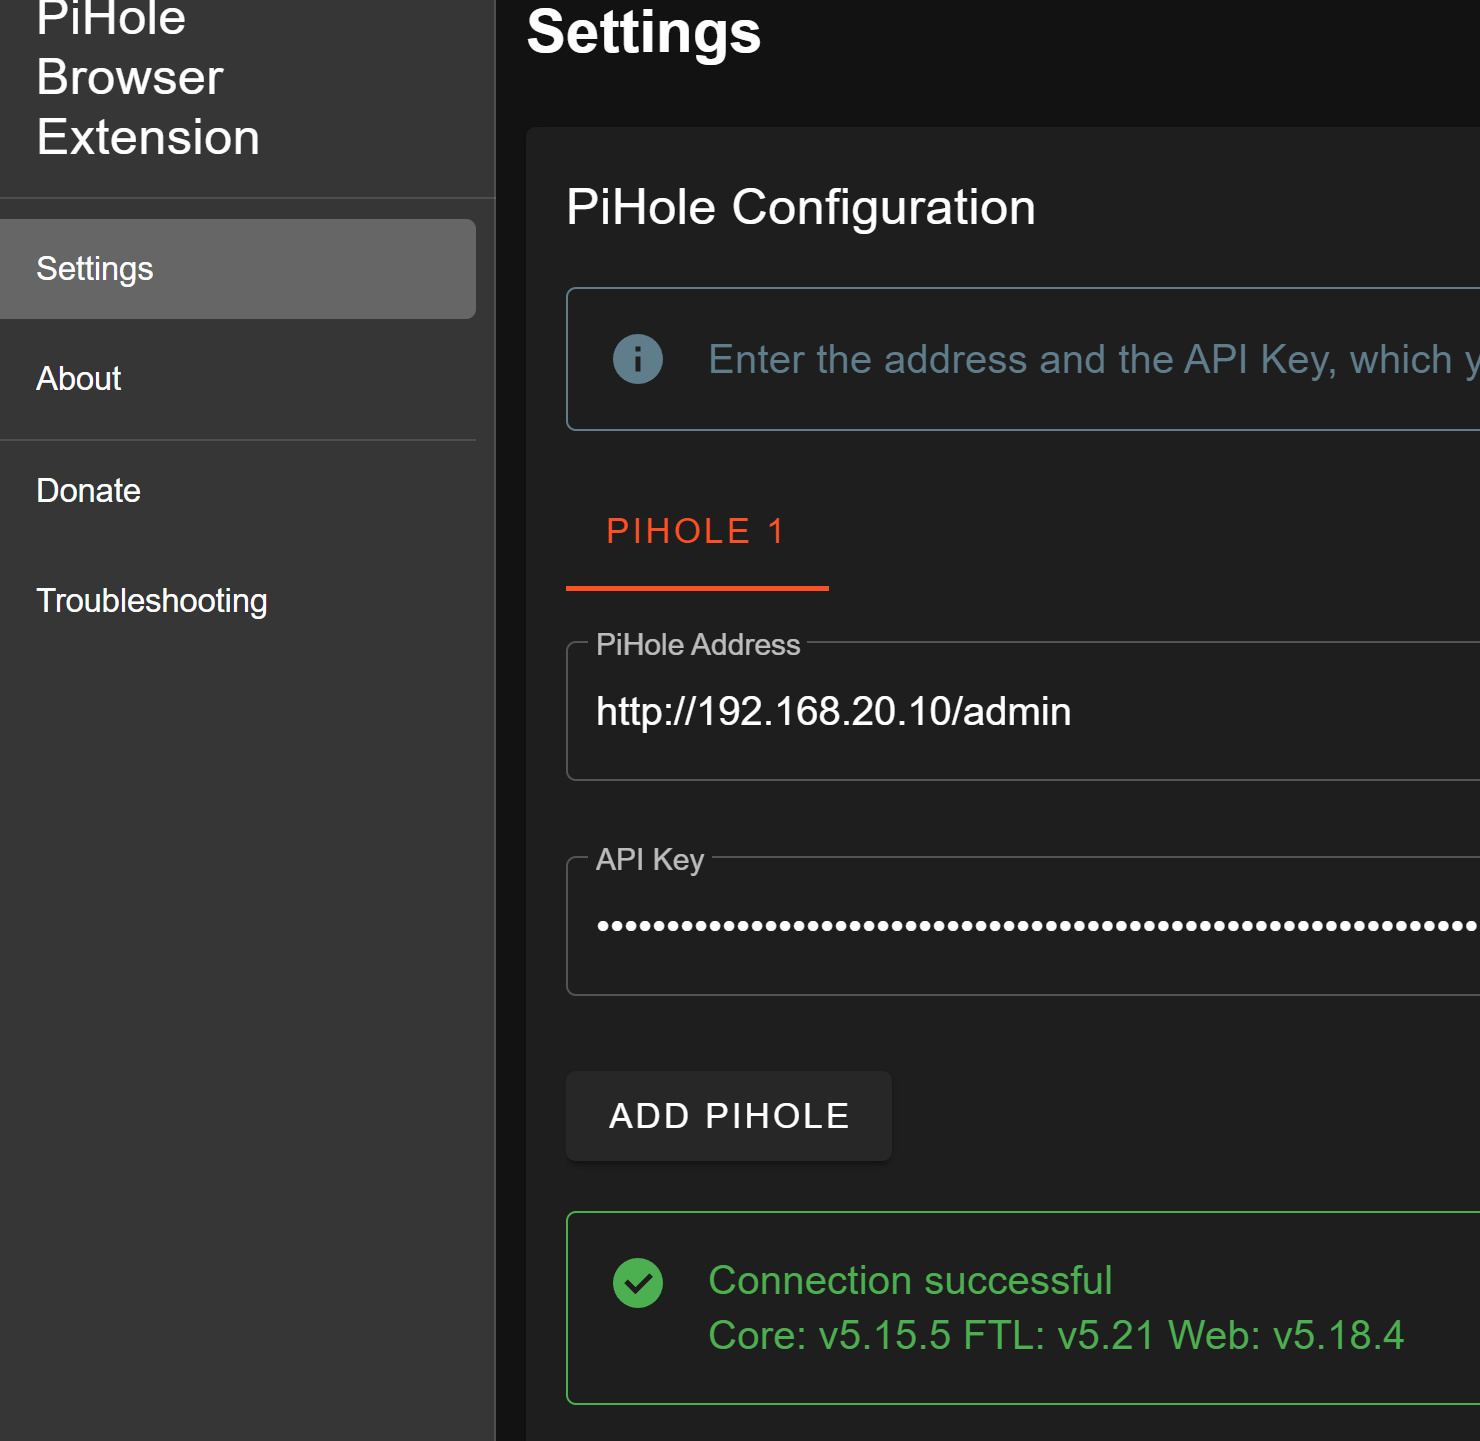Click the info icon in the notice banner
The height and width of the screenshot is (1441, 1480).
tap(637, 359)
